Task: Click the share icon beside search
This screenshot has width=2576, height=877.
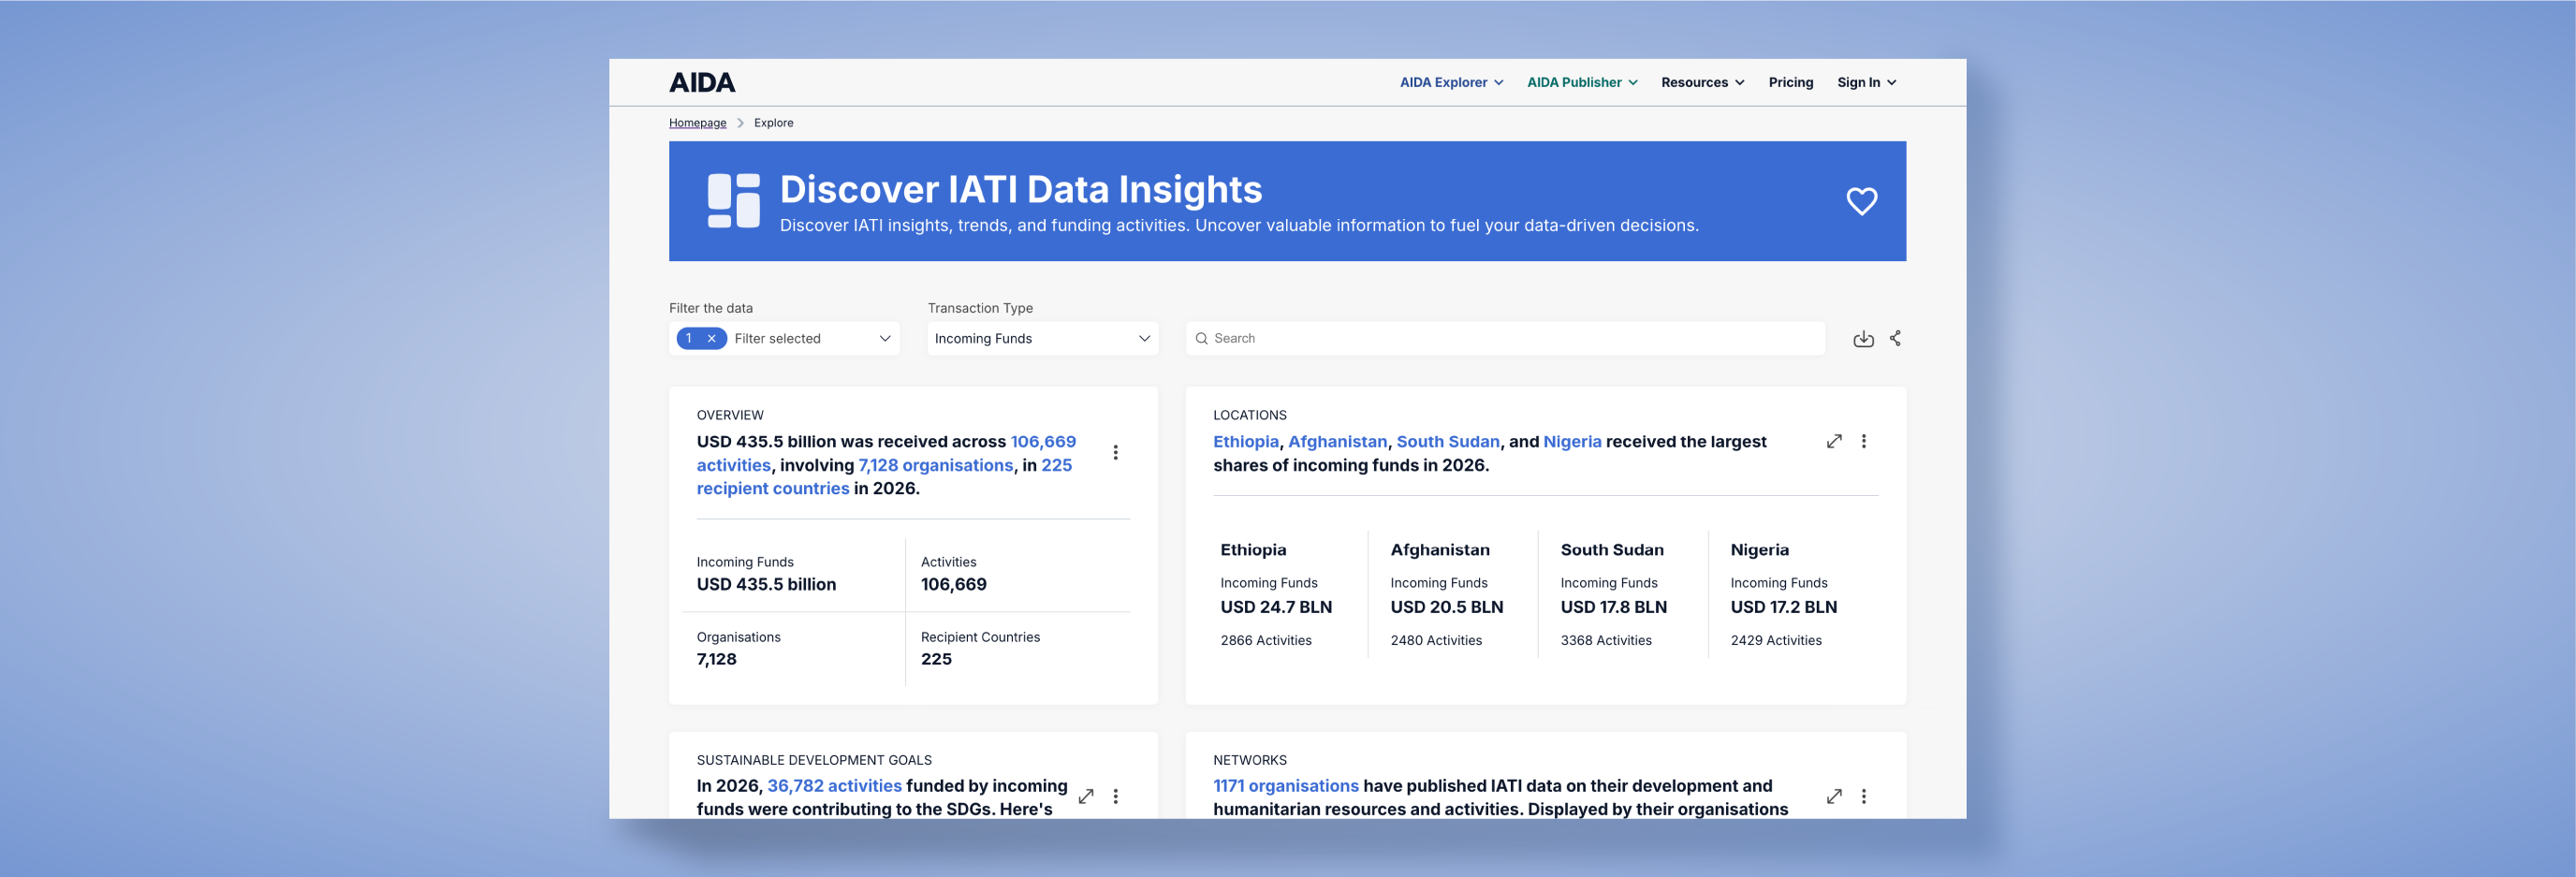Action: pos(1895,339)
